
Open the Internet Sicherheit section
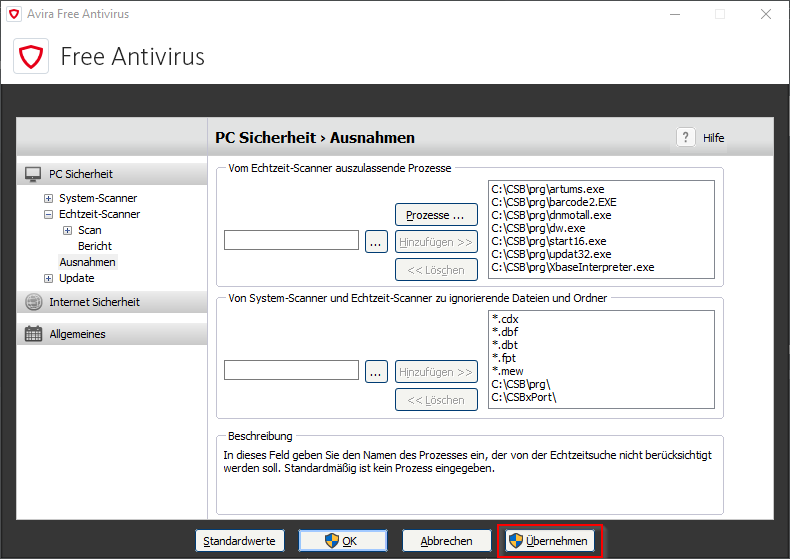click(112, 302)
